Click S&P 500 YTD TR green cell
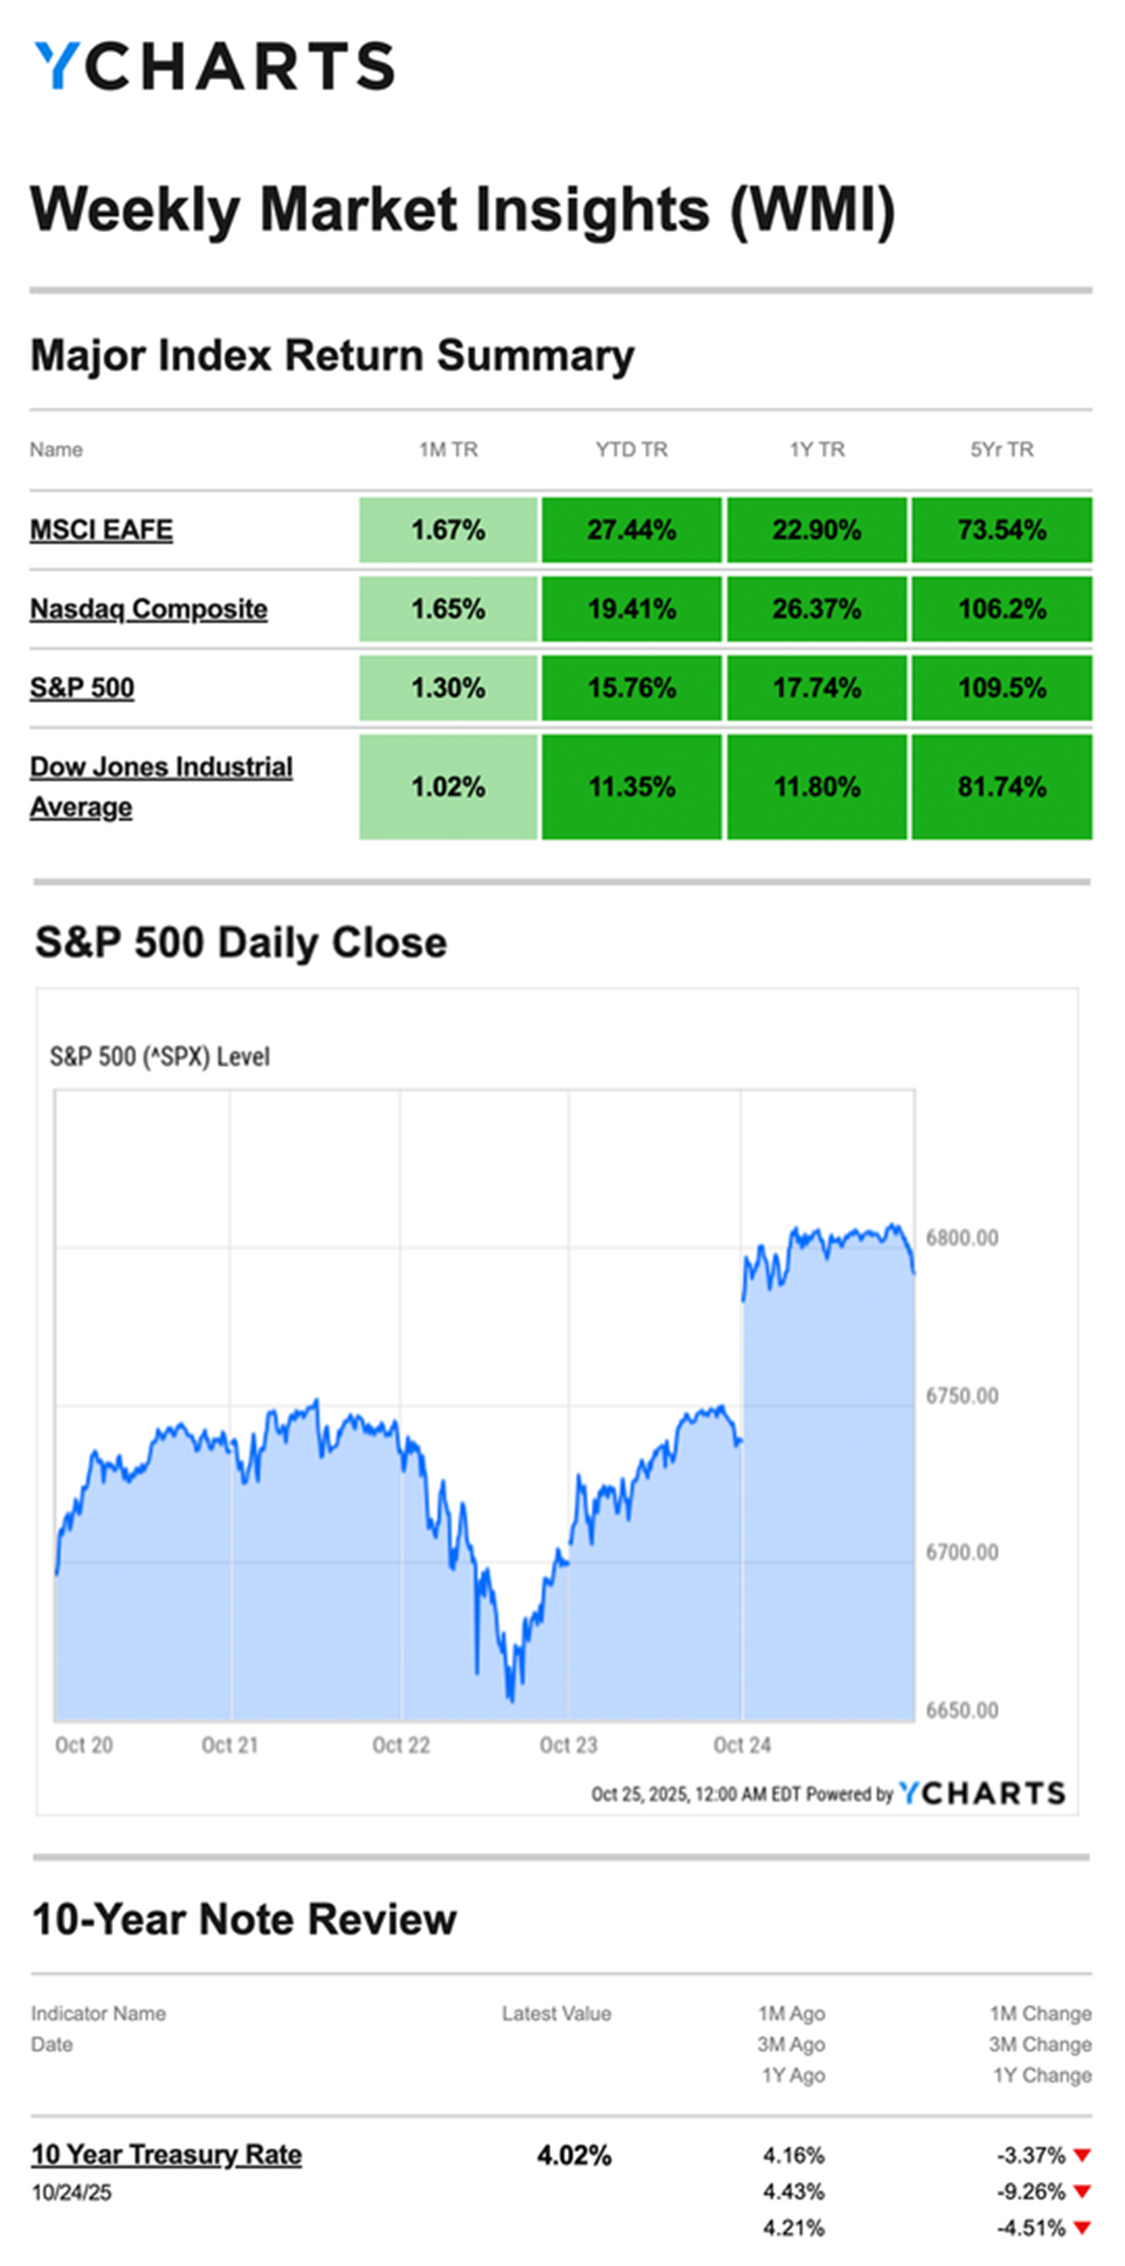 coord(631,687)
